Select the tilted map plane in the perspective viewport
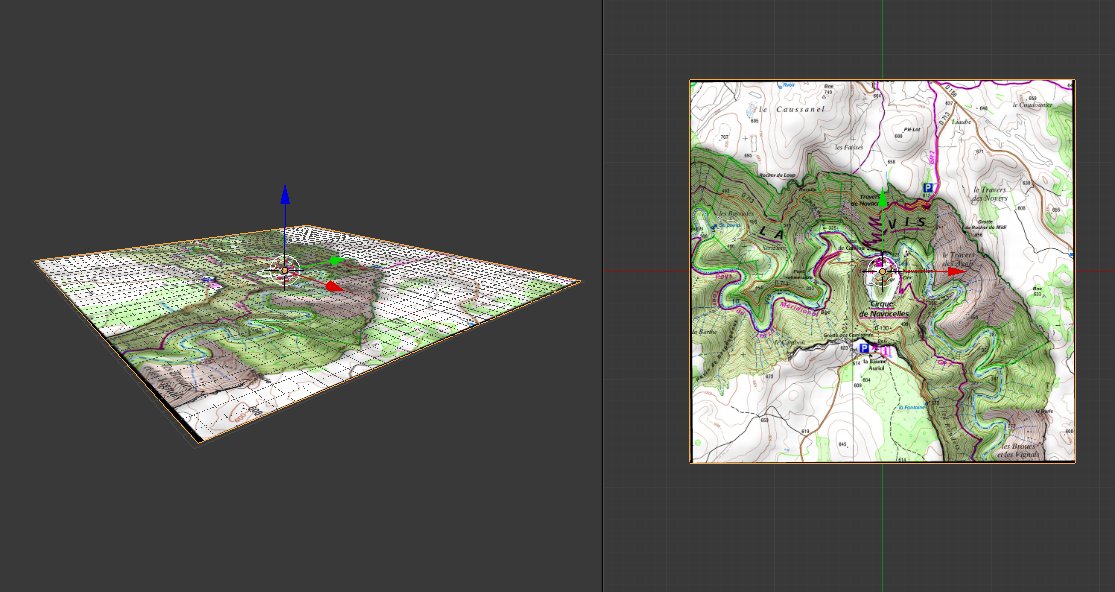Screen dimensions: 1115x592 [x=306, y=334]
